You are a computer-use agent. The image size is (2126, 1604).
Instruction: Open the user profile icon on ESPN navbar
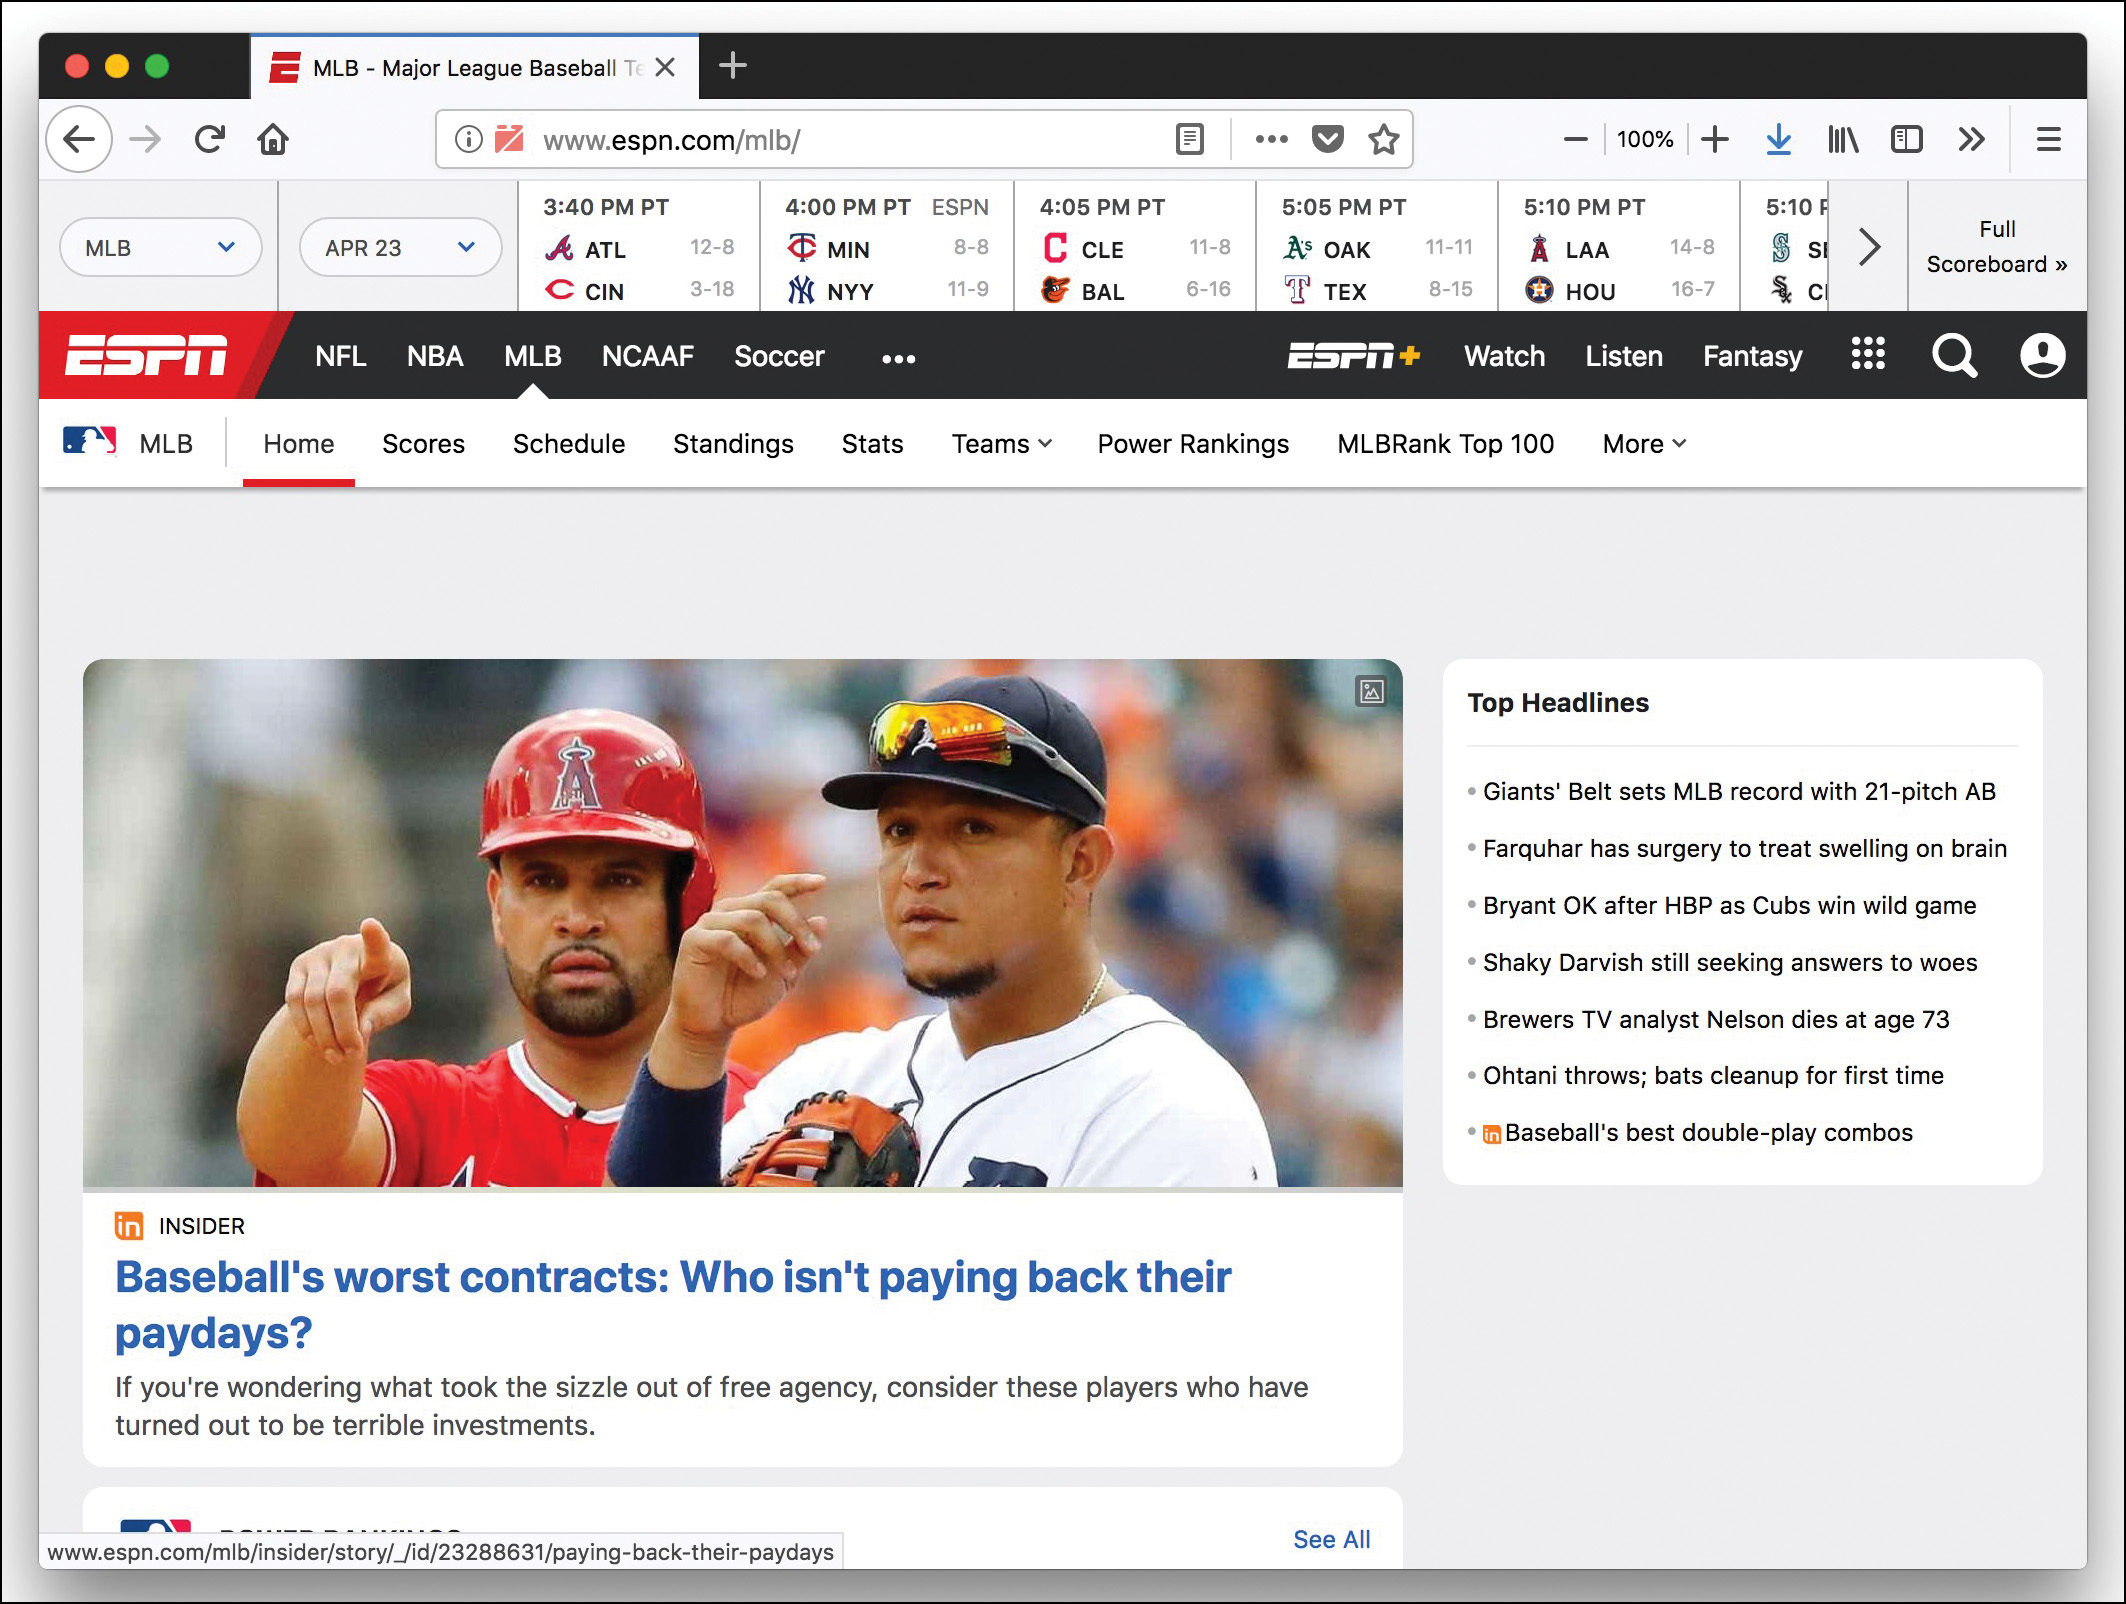point(2041,355)
